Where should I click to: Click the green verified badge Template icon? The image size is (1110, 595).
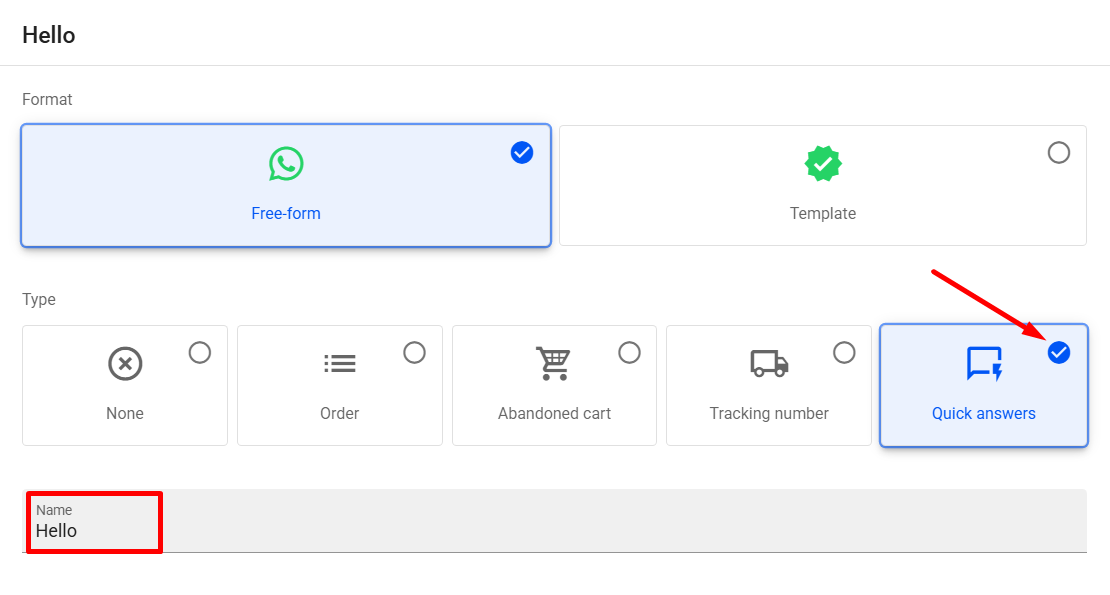tap(822, 164)
